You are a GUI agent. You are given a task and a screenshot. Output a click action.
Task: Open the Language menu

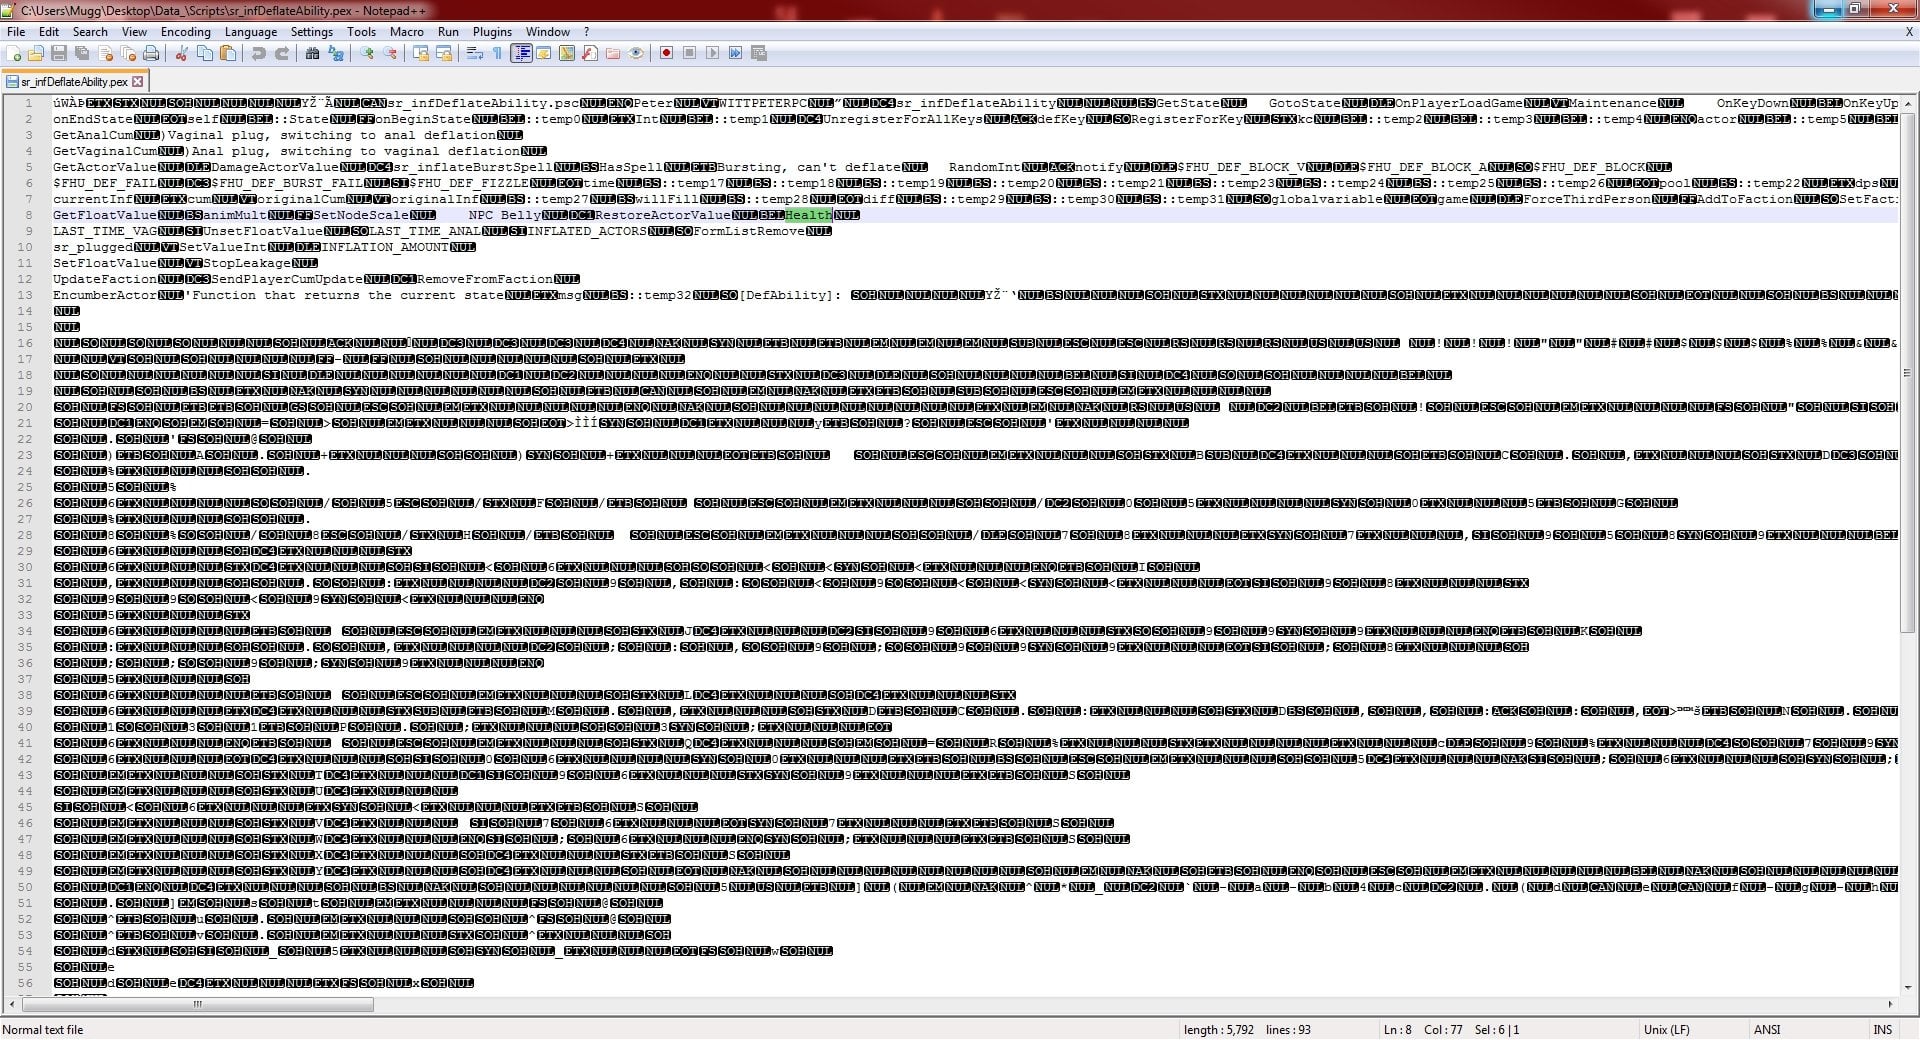pyautogui.click(x=251, y=32)
